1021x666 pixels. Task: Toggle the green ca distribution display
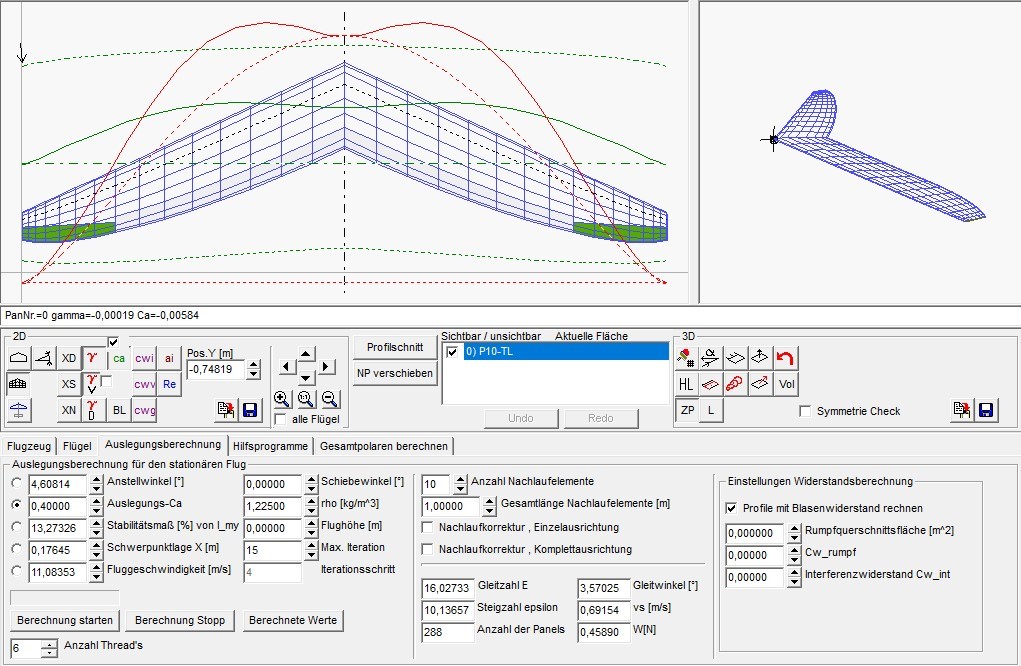pyautogui.click(x=118, y=358)
